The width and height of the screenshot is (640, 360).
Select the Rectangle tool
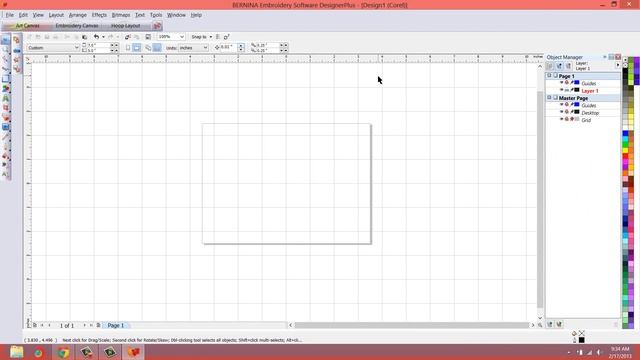click(x=5, y=78)
